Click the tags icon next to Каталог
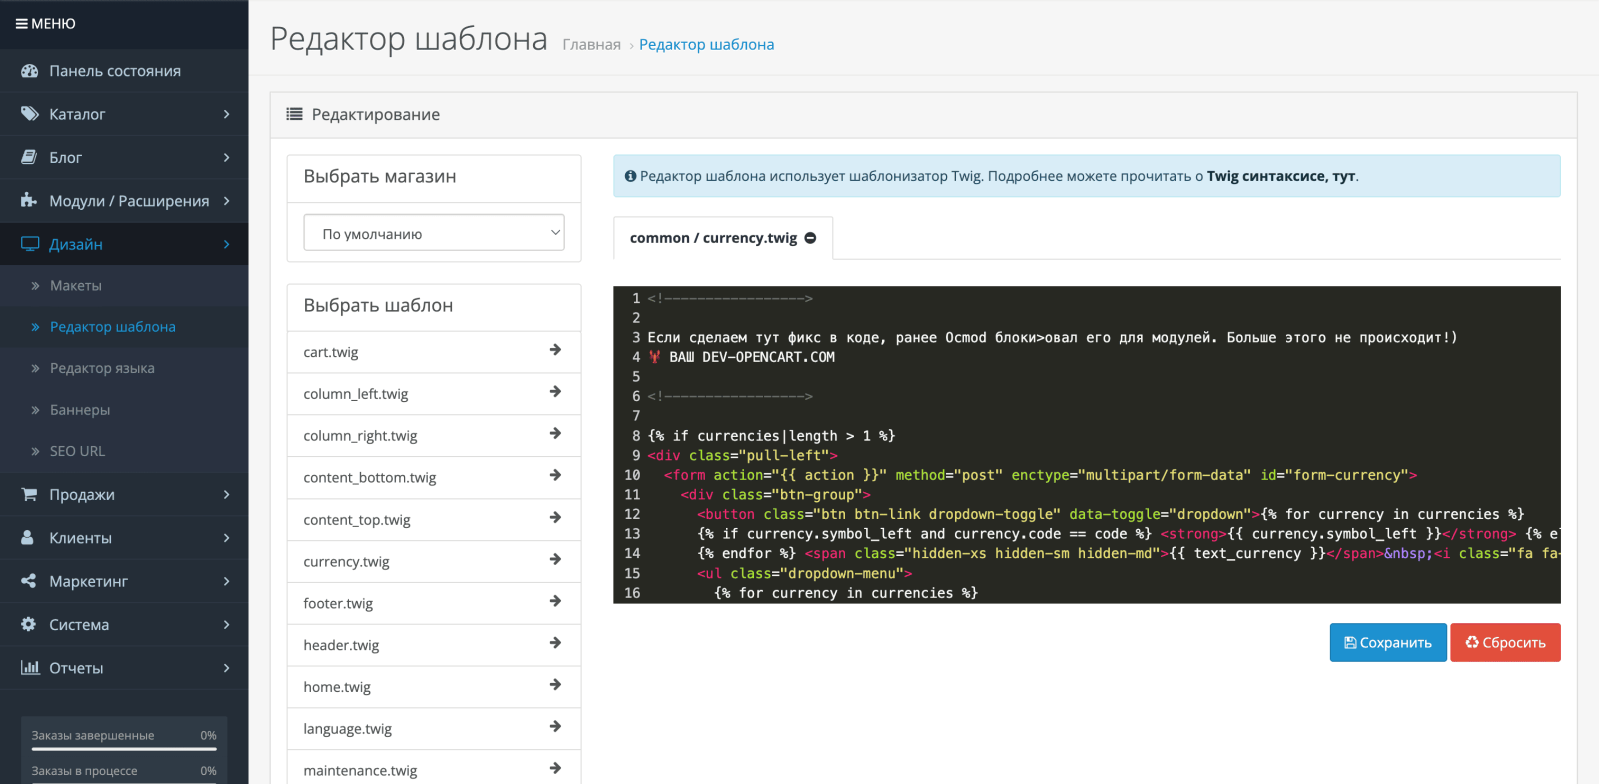This screenshot has height=784, width=1600. pyautogui.click(x=29, y=114)
